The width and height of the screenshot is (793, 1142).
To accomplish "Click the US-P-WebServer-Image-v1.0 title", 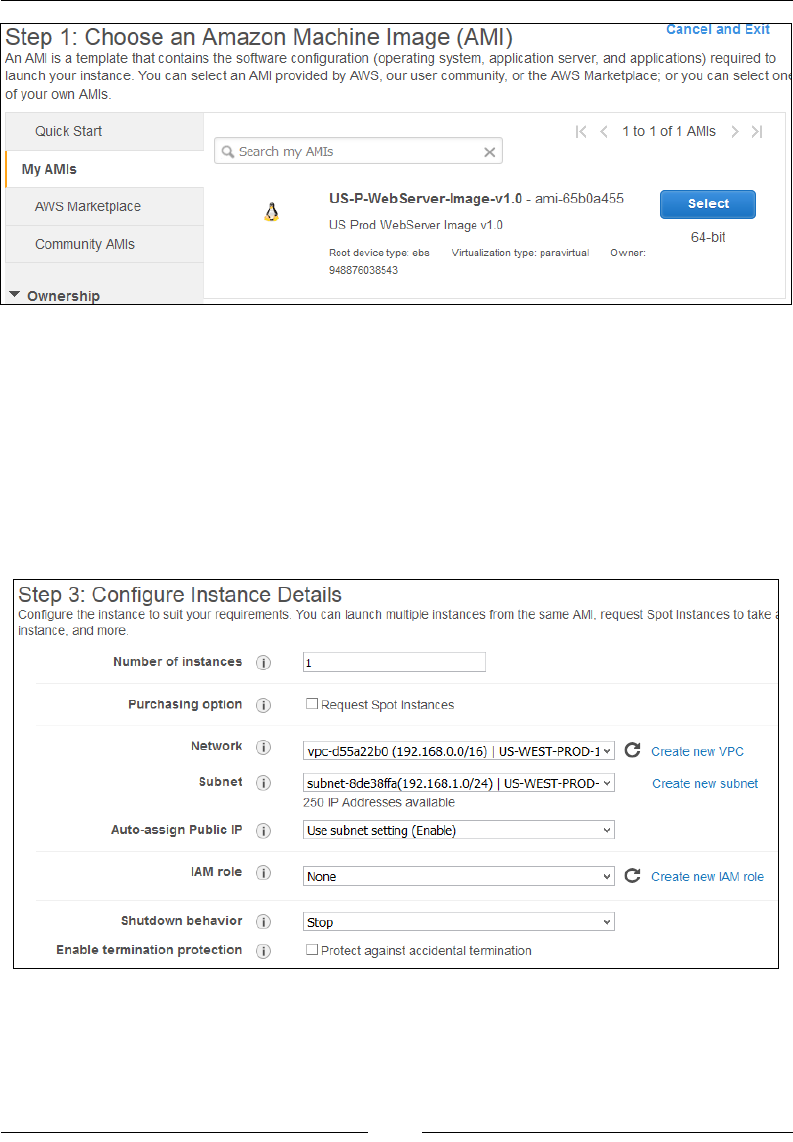I will click(425, 198).
